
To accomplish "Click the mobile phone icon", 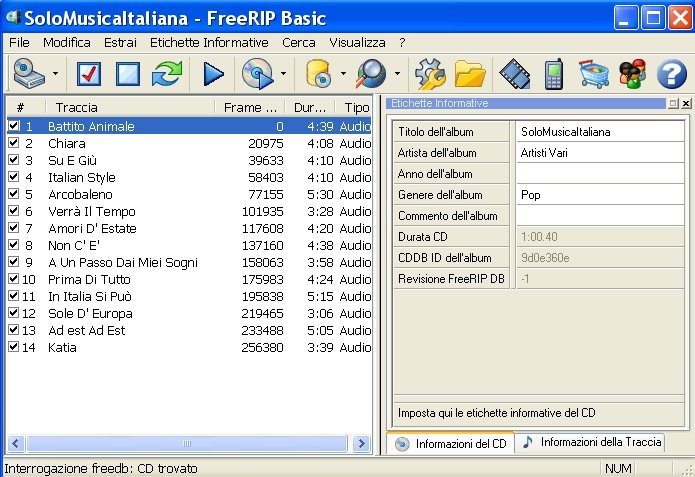I will [x=554, y=74].
